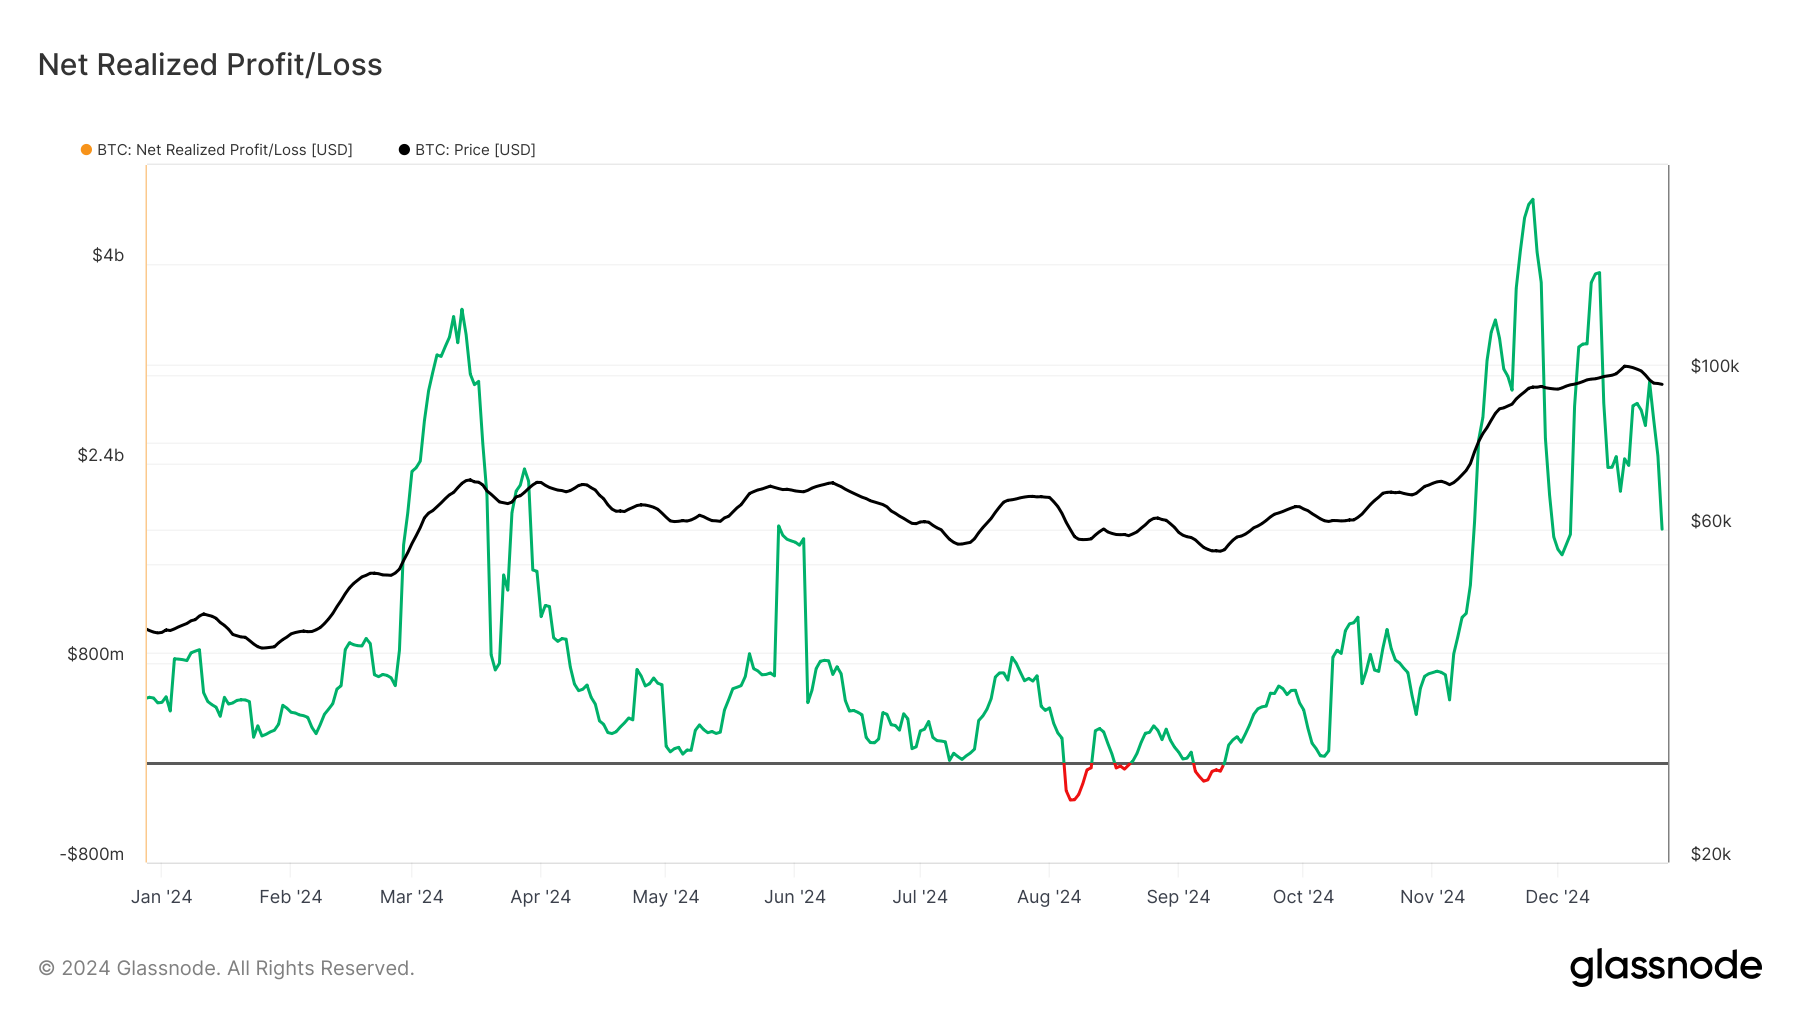Click the $800m left axis label
The width and height of the screenshot is (1800, 1013).
tap(96, 654)
